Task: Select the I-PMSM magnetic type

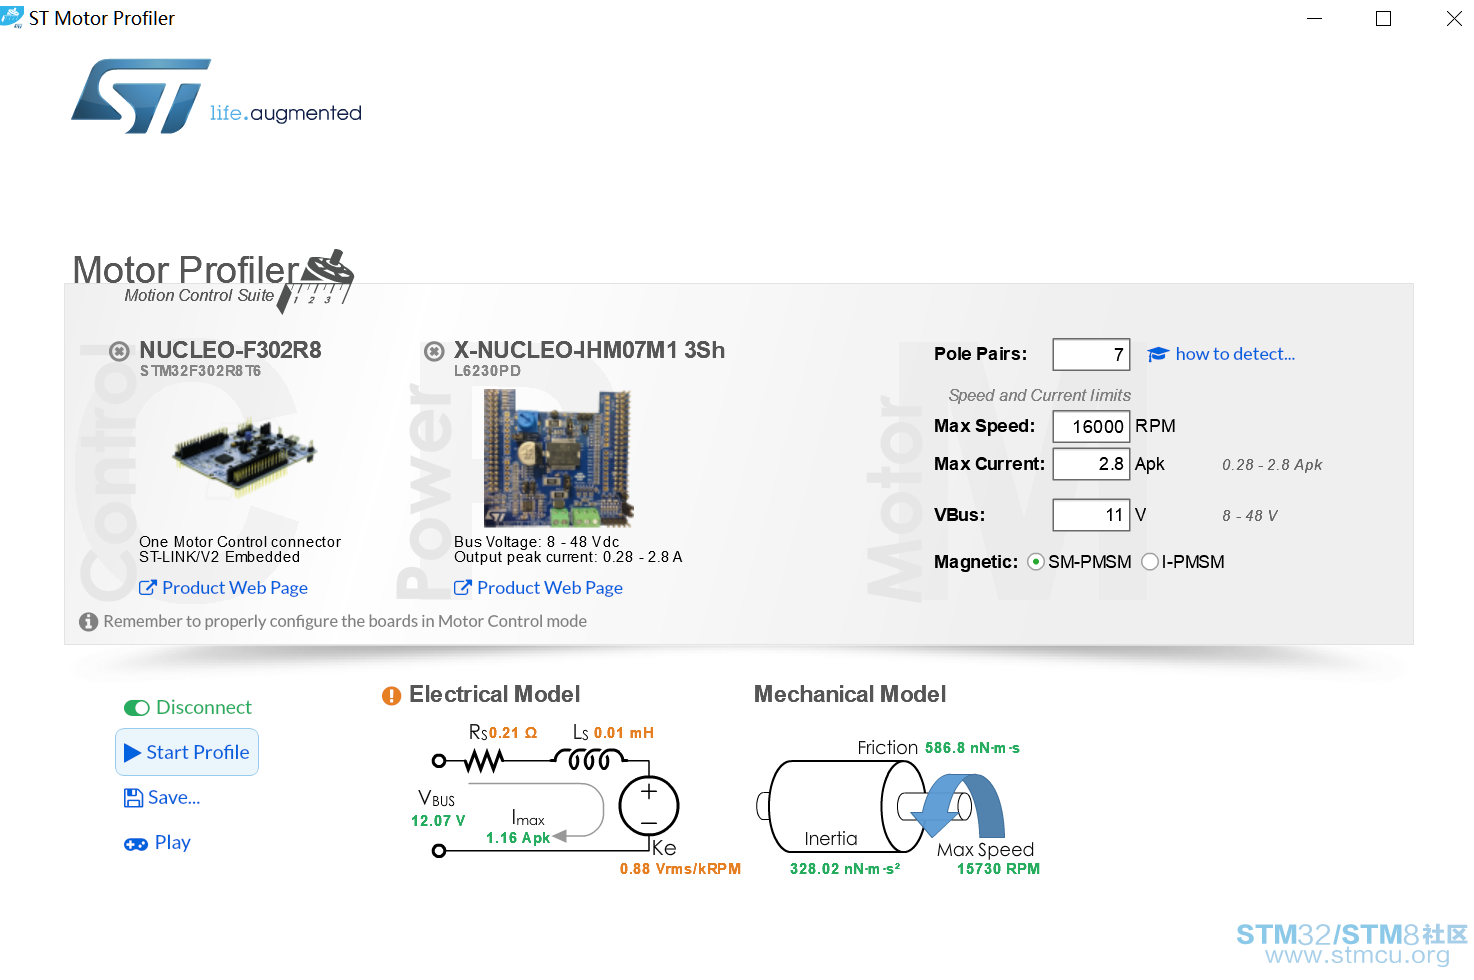Action: click(x=1150, y=562)
